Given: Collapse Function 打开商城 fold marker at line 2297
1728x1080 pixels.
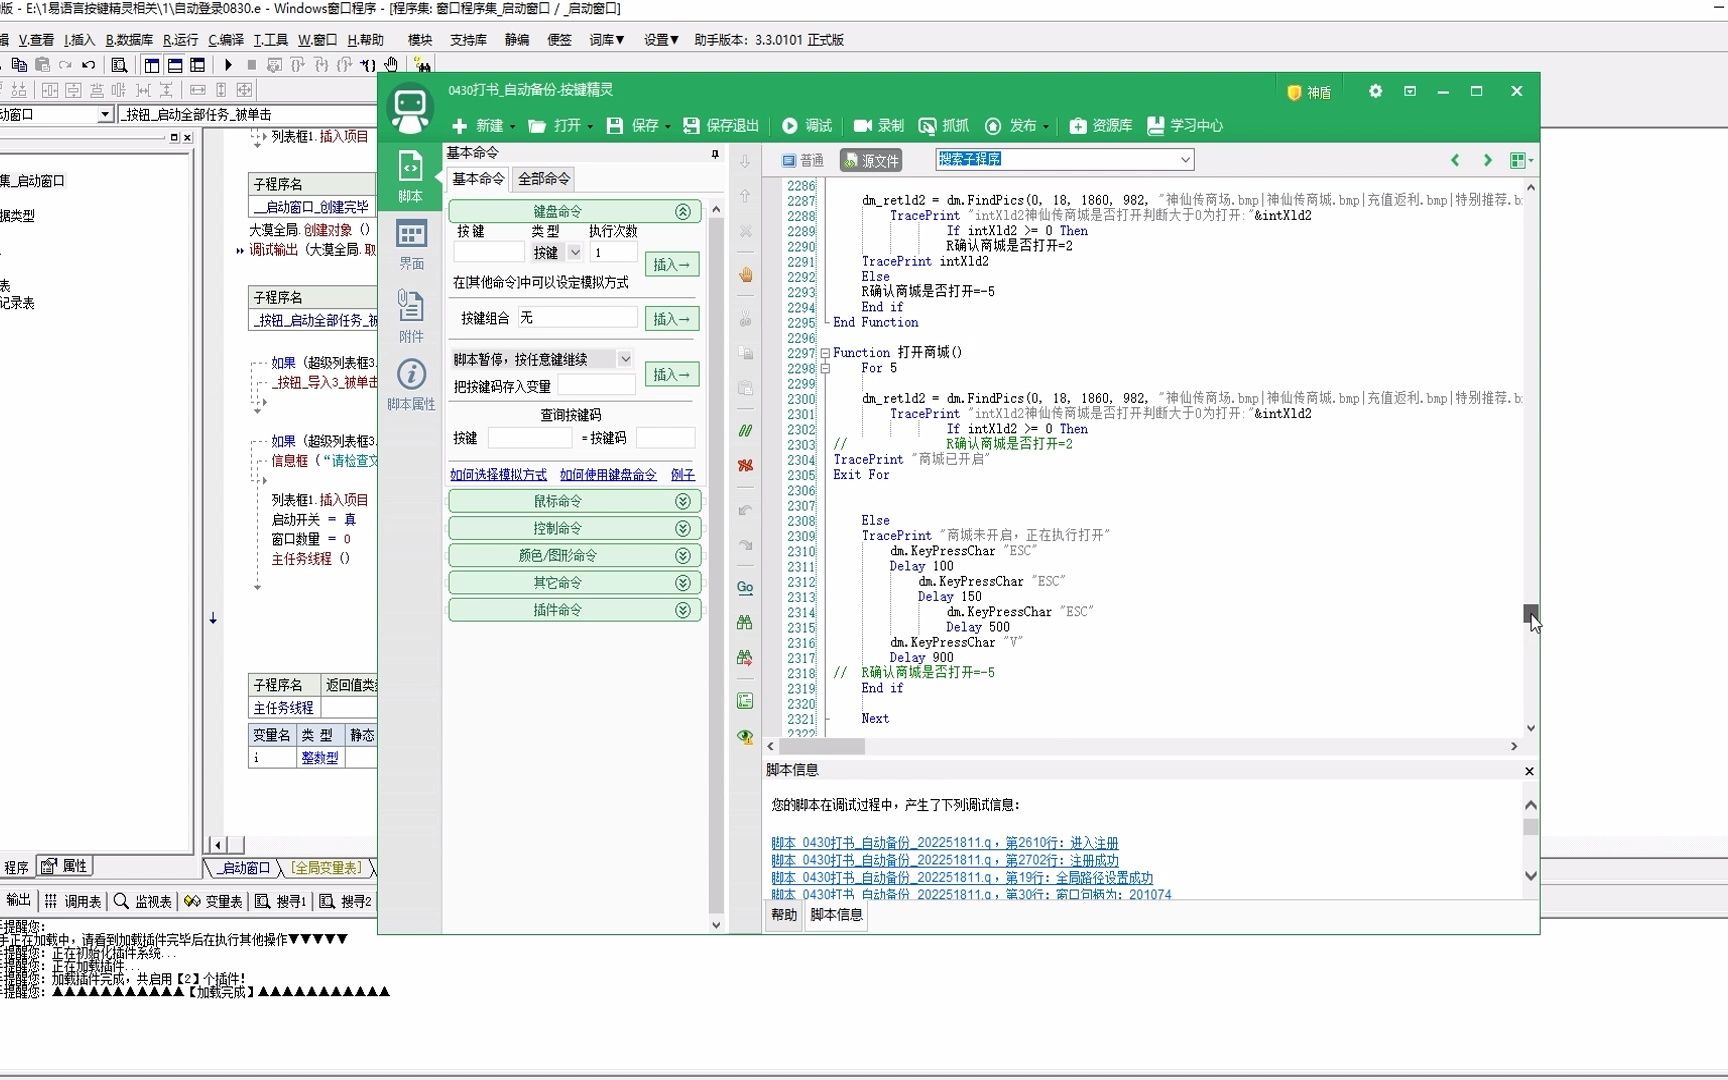Looking at the screenshot, I should pos(825,353).
